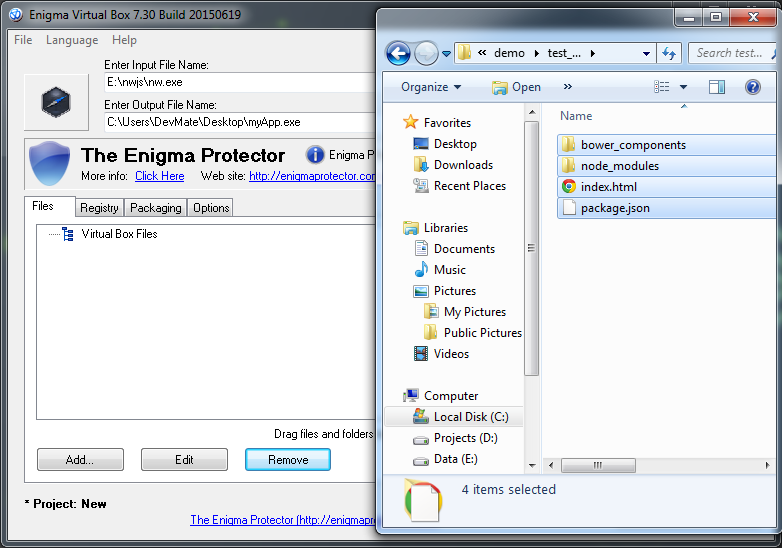The height and width of the screenshot is (548, 782).
Task: Toggle the preview pane icon
Action: point(717,87)
